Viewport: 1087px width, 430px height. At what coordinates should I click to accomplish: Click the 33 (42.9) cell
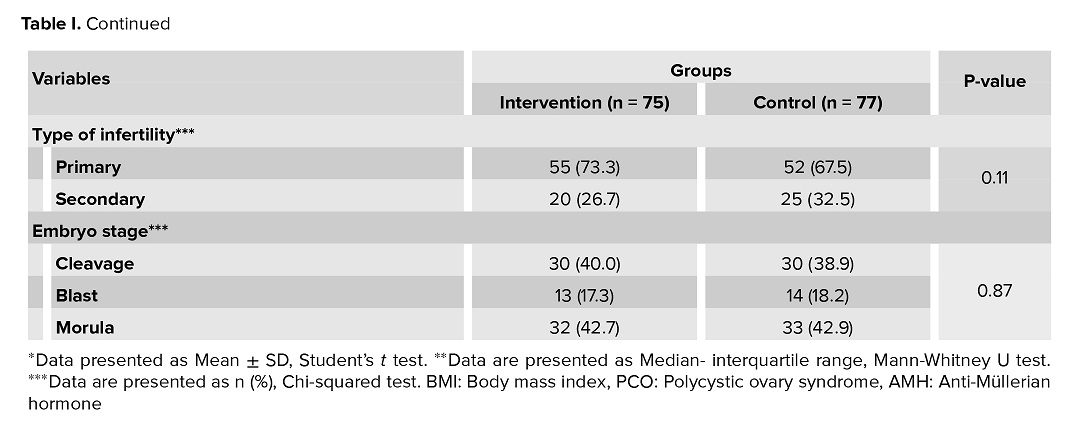(x=817, y=327)
